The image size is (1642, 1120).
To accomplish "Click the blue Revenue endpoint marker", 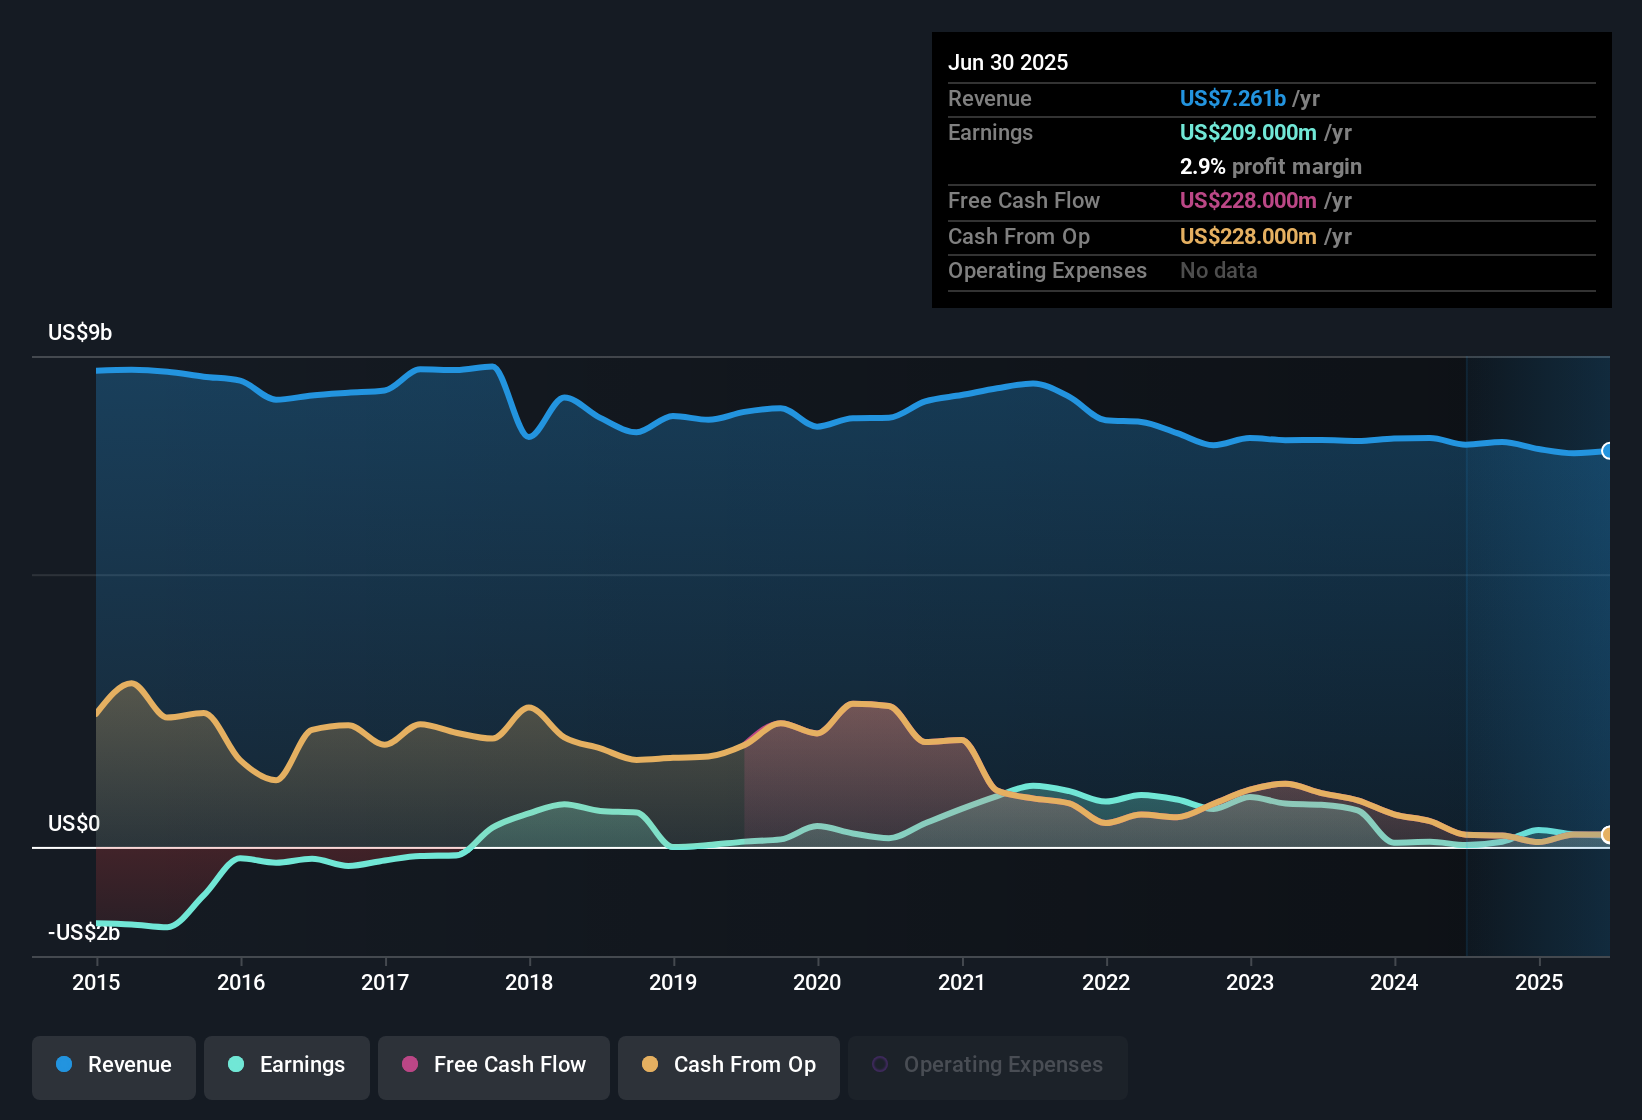I will pos(1608,451).
